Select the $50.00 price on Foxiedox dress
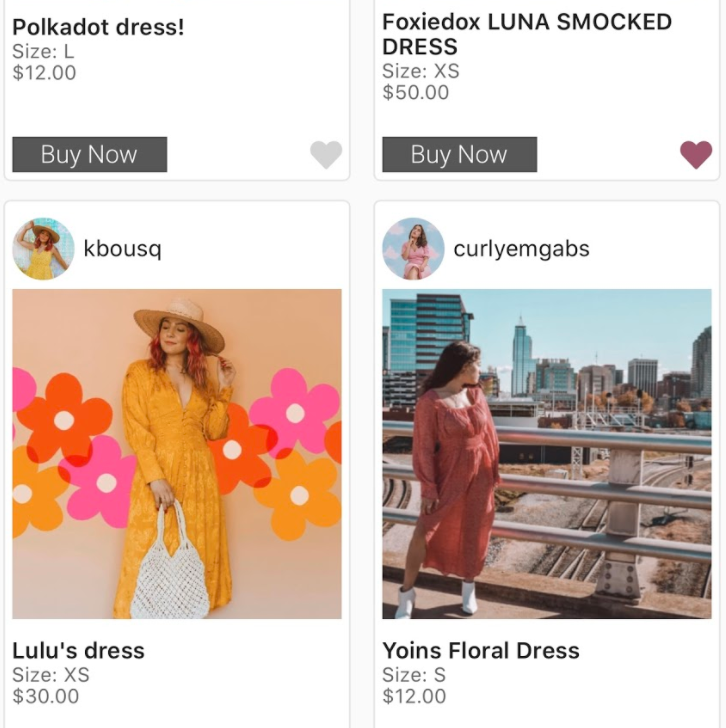Viewport: 726px width, 728px height. 415,92
